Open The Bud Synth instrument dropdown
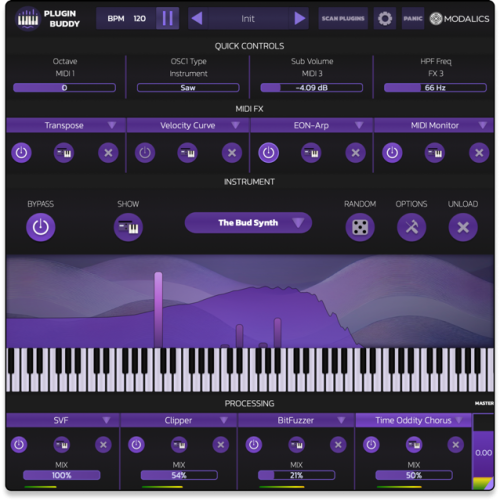The image size is (500, 501). click(248, 223)
